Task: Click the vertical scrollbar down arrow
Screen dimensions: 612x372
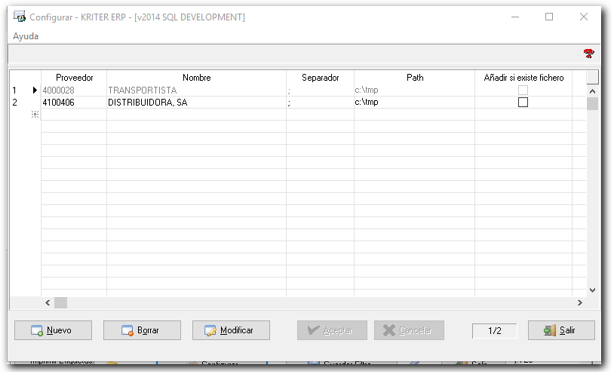Action: point(592,290)
